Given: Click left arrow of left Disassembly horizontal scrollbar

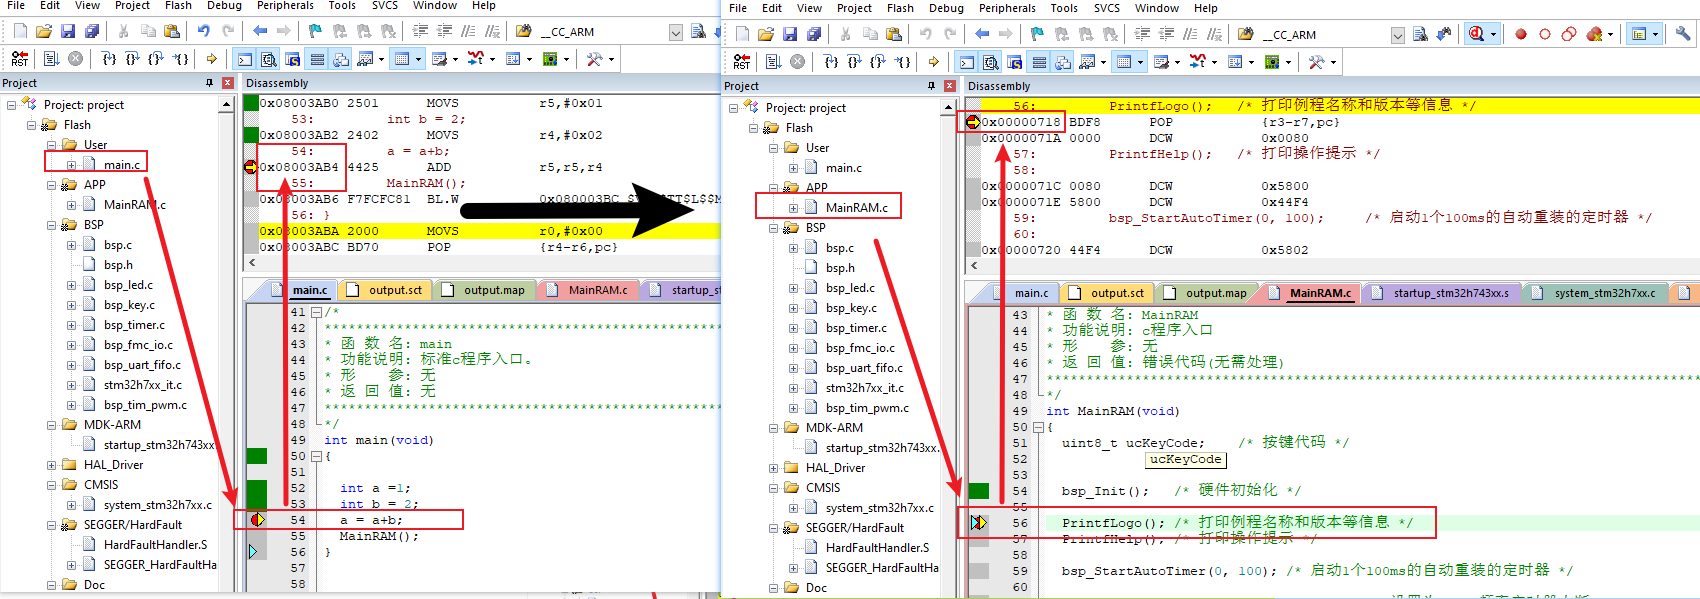Looking at the screenshot, I should pyautogui.click(x=251, y=263).
